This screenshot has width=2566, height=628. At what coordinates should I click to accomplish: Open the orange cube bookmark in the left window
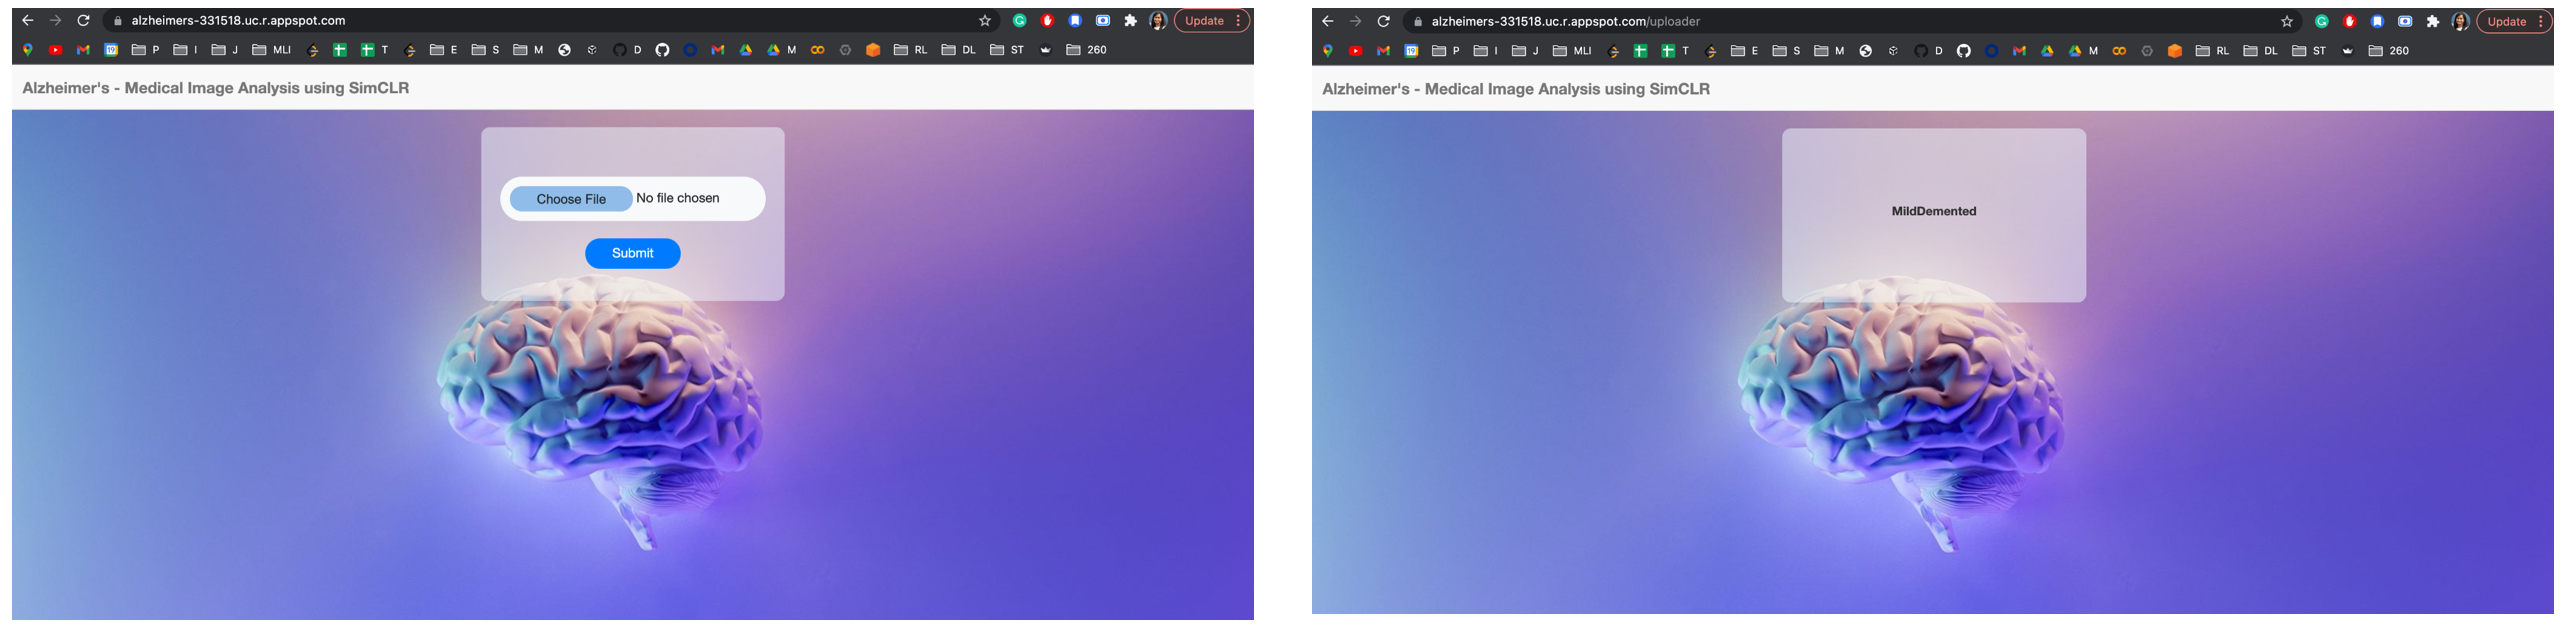coord(873,50)
